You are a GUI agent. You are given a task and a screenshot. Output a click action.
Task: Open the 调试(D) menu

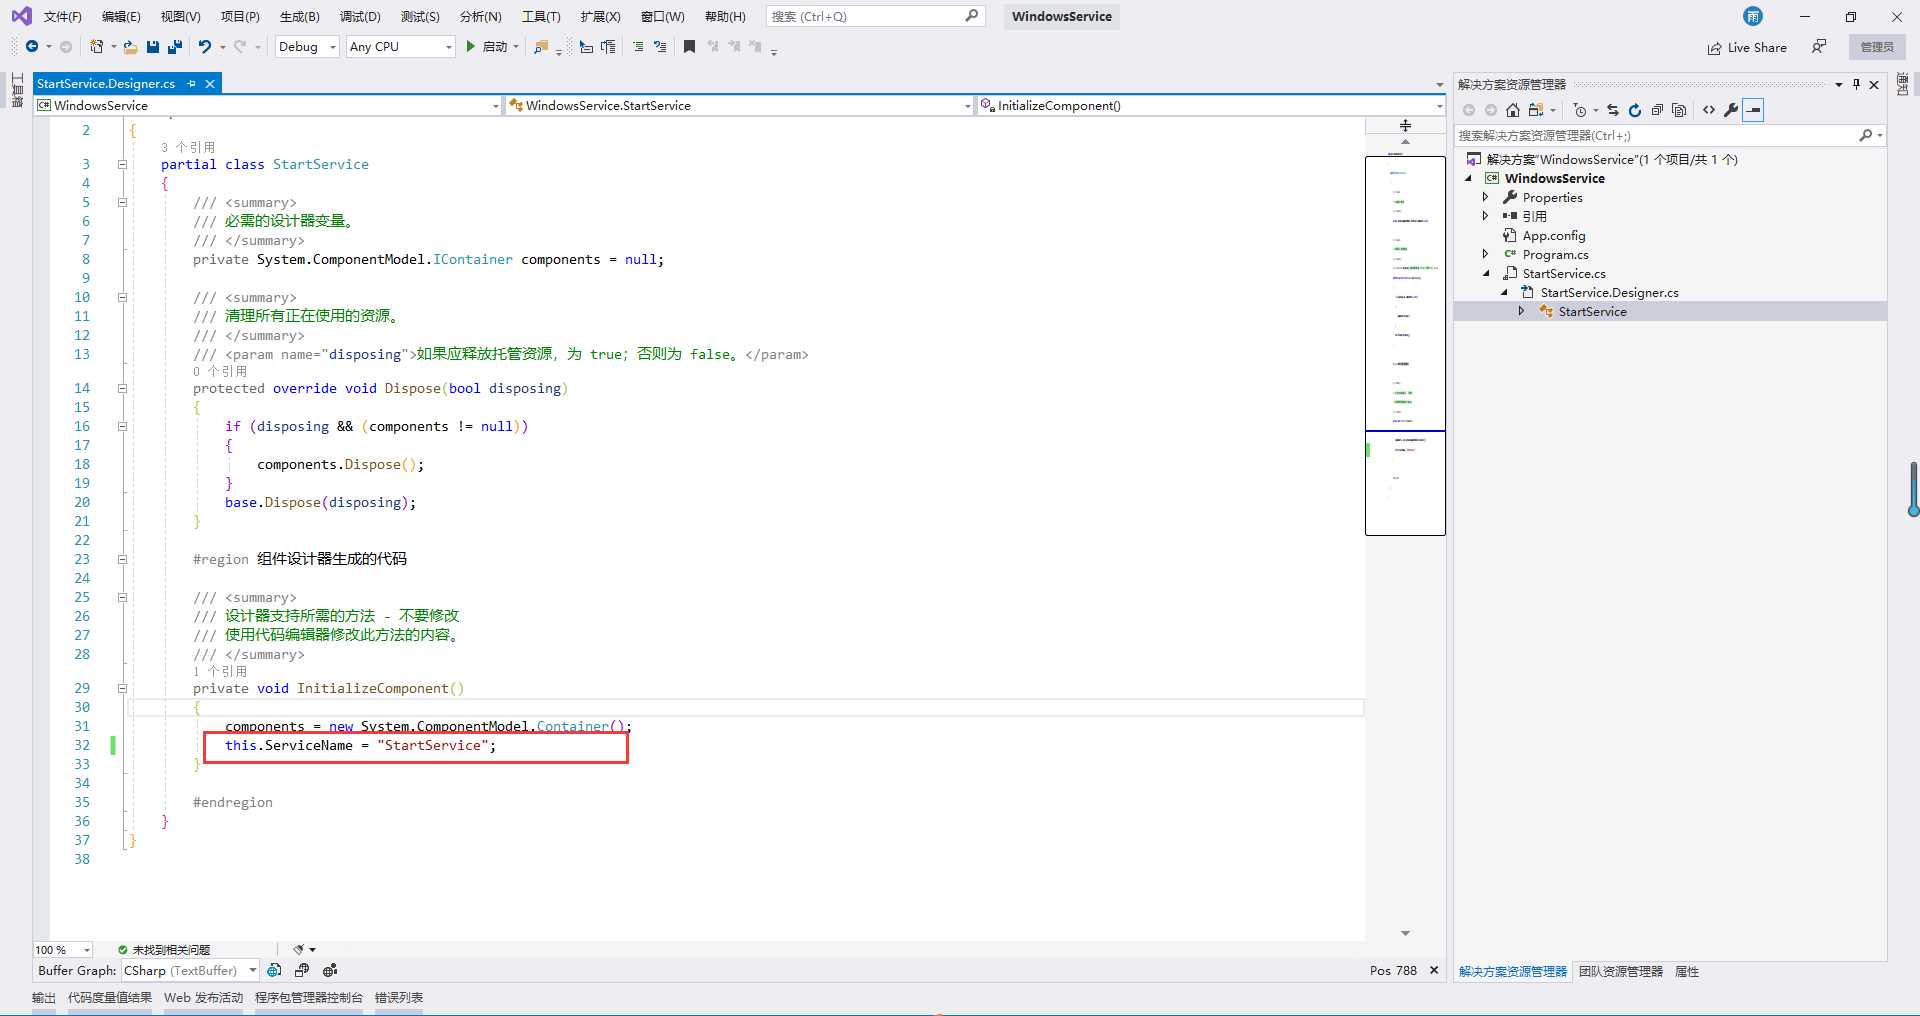click(x=360, y=17)
